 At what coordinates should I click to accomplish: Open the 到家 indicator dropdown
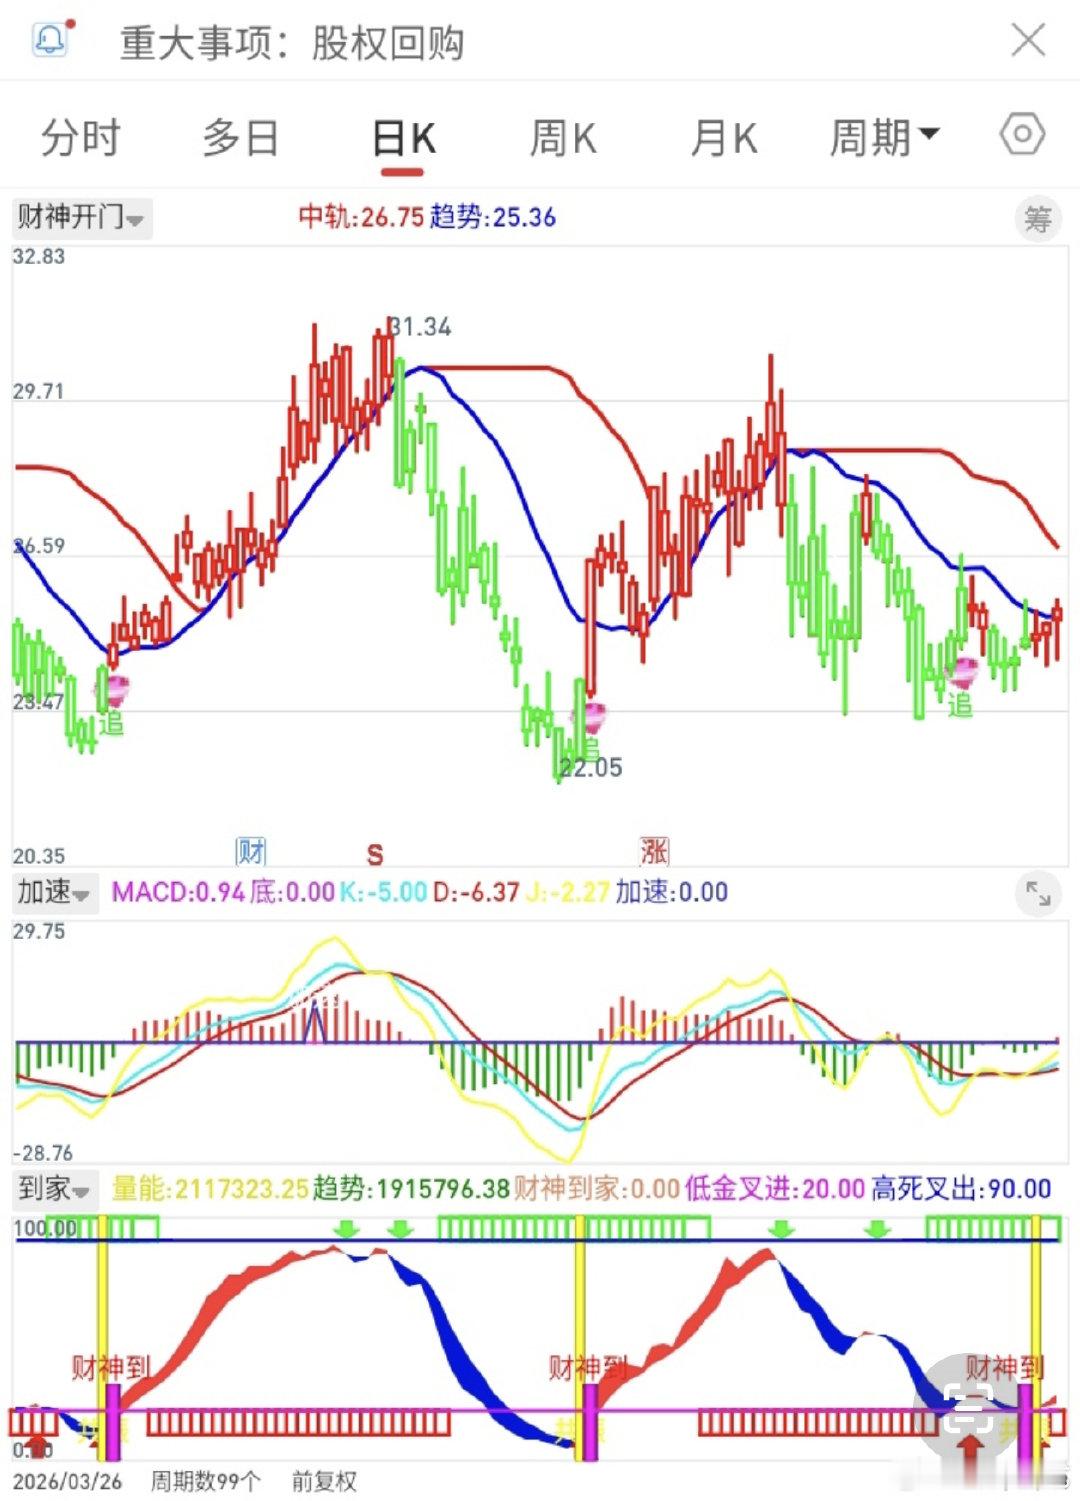coord(55,1188)
